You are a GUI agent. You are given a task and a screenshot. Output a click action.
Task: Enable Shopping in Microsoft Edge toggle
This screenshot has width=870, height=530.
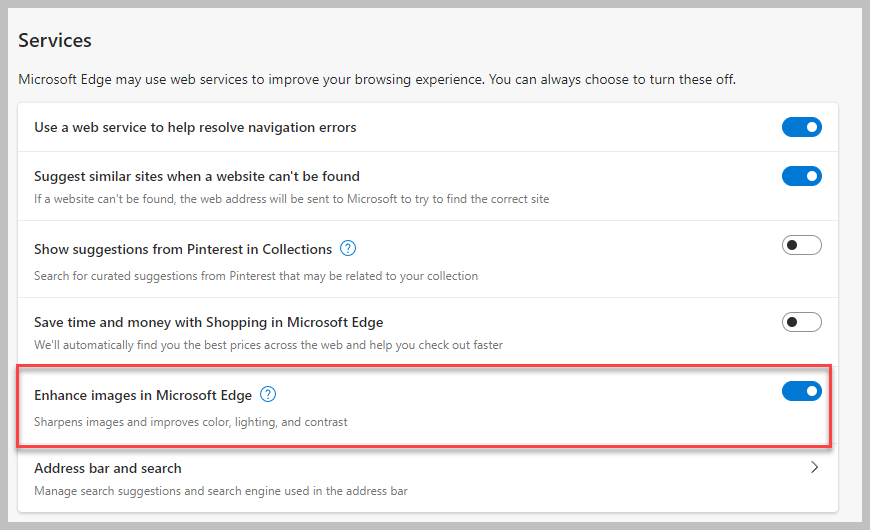click(801, 322)
